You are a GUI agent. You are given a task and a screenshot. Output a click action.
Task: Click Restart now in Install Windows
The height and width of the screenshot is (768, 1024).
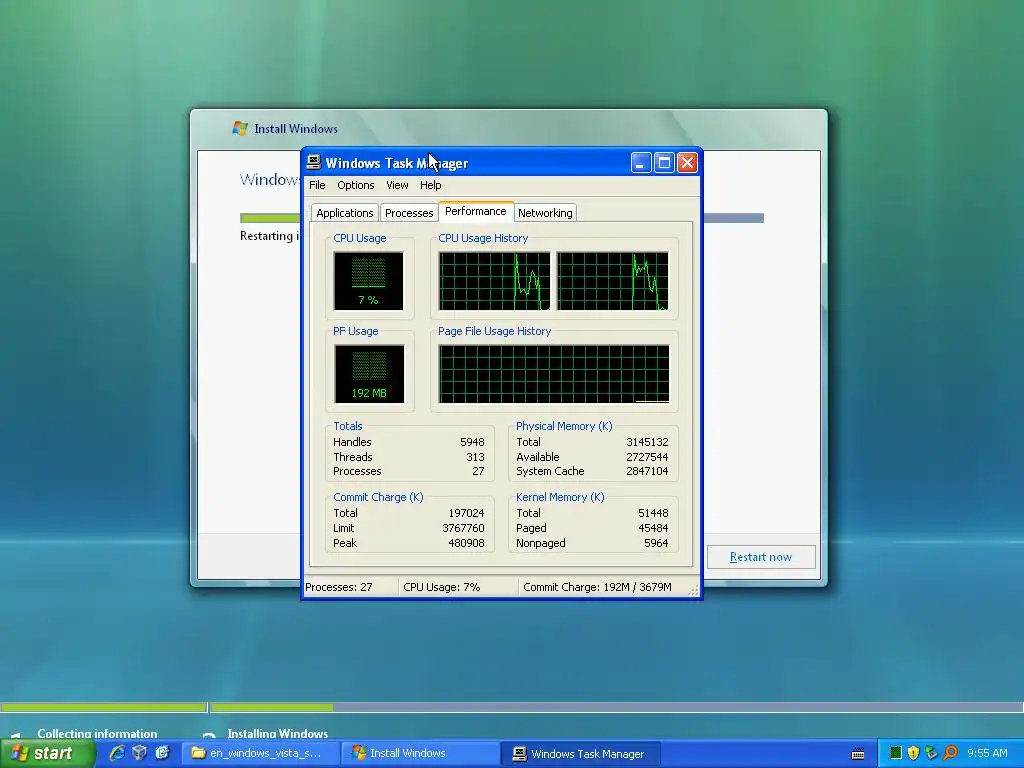[x=761, y=557]
